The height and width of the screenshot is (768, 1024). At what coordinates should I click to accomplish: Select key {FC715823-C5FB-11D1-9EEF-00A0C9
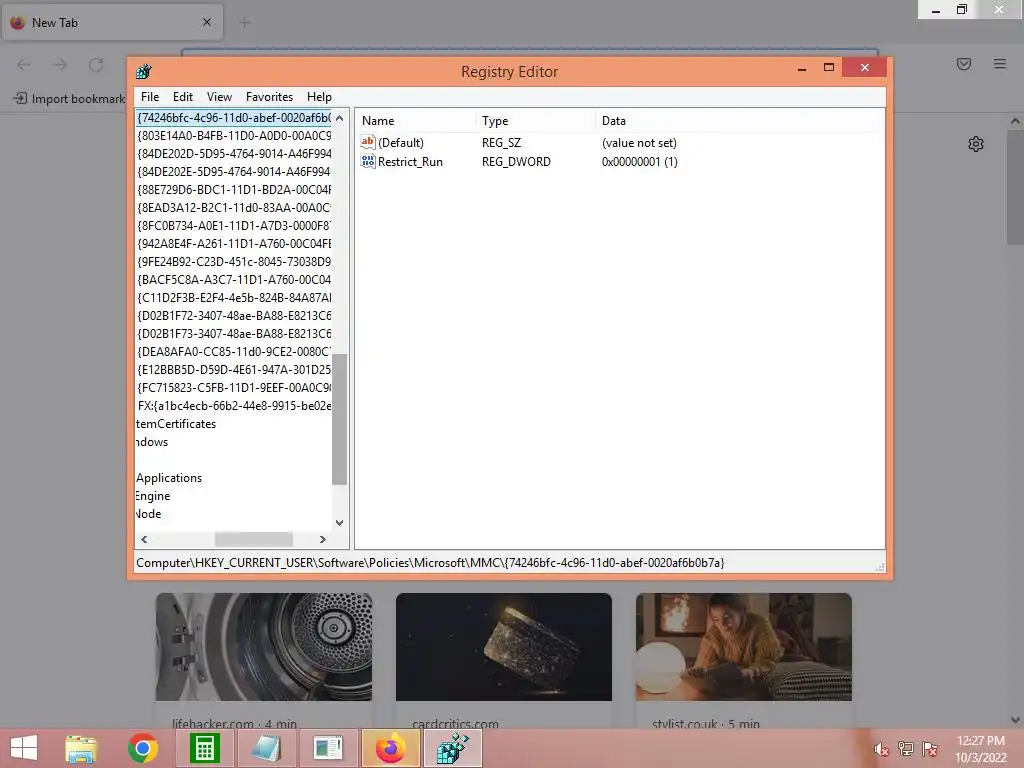coord(234,387)
